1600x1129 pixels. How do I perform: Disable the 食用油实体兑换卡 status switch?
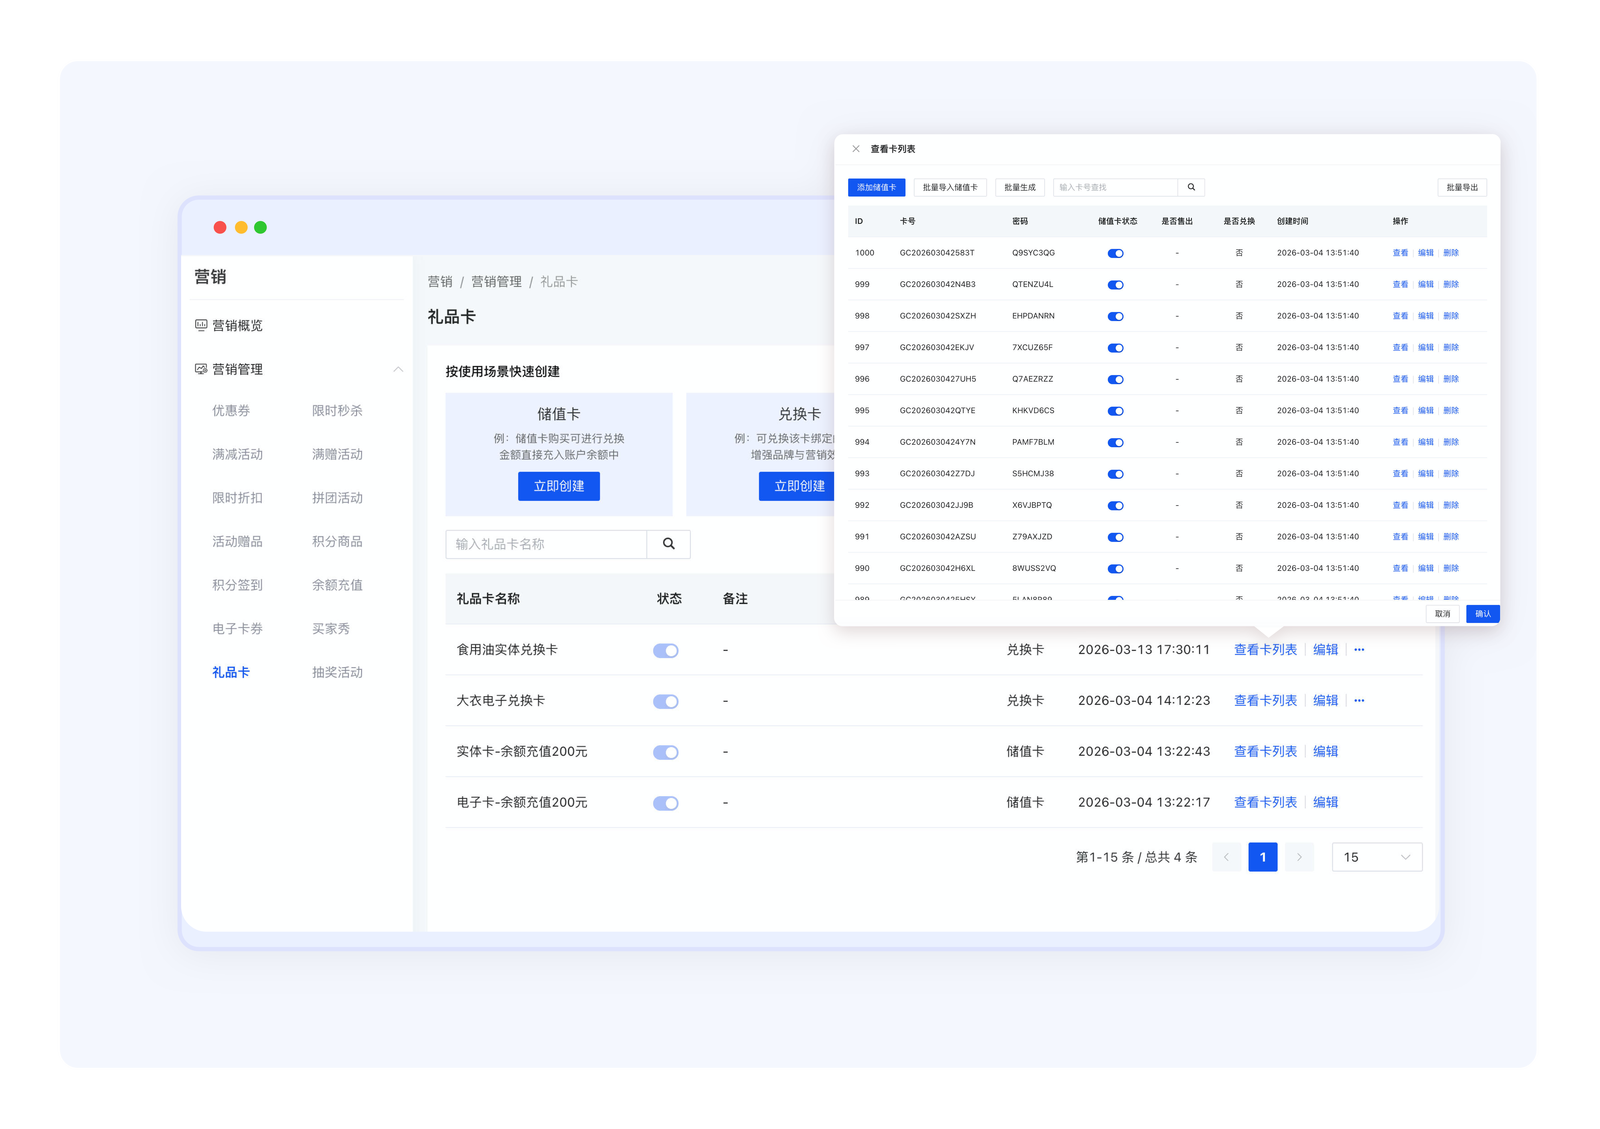point(666,651)
